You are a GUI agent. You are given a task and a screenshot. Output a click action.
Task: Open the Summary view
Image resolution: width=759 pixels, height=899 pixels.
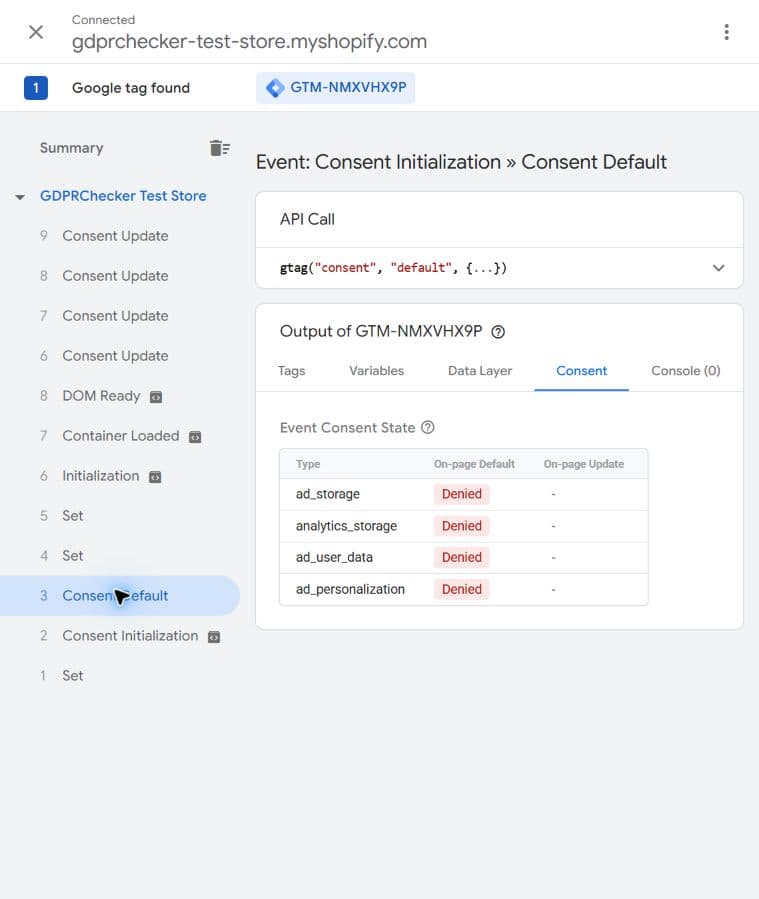click(72, 148)
